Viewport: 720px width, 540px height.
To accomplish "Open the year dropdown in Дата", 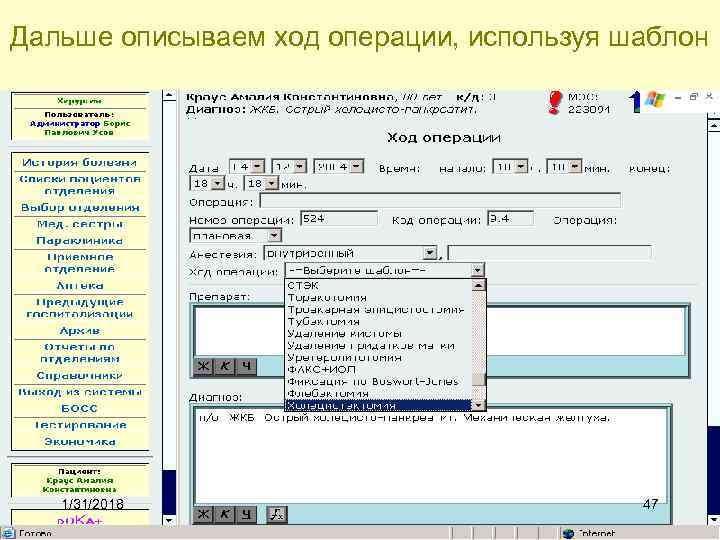I will (357, 166).
